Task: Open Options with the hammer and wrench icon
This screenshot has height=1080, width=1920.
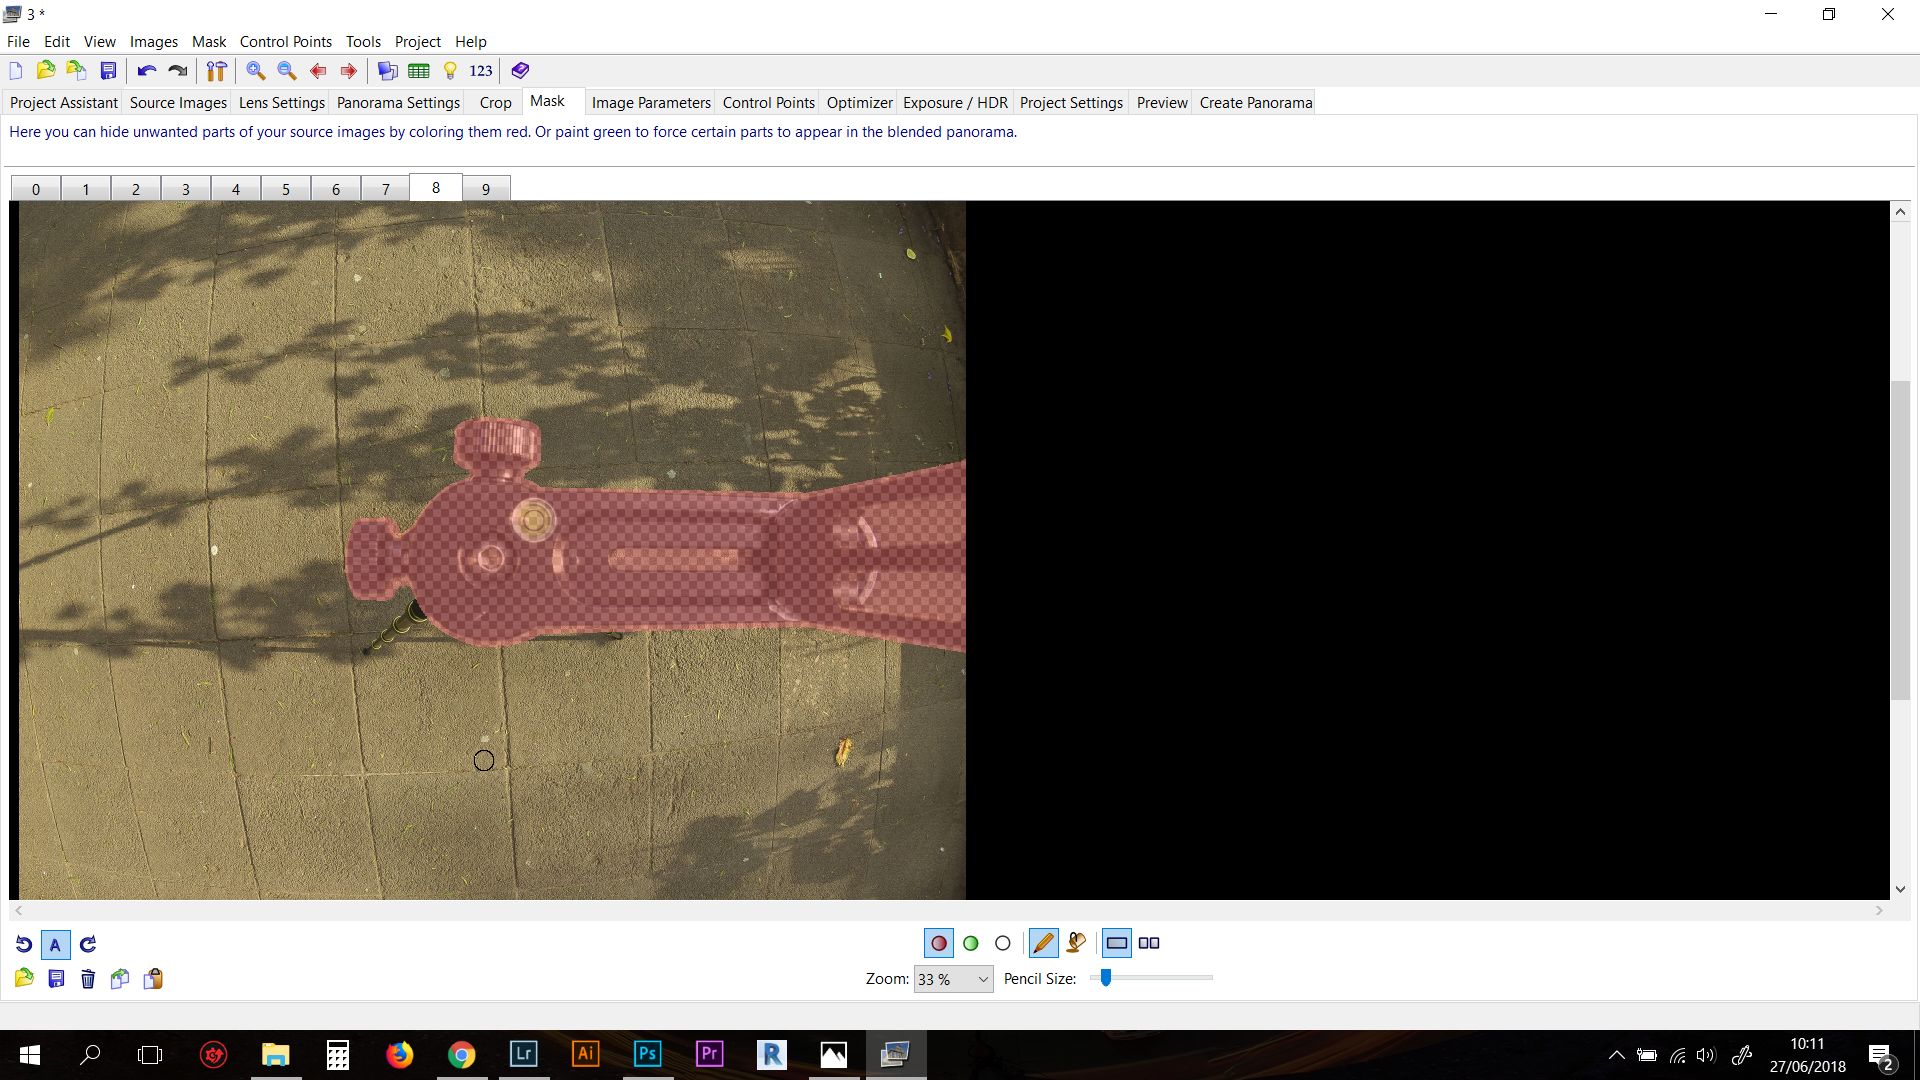Action: pos(216,70)
